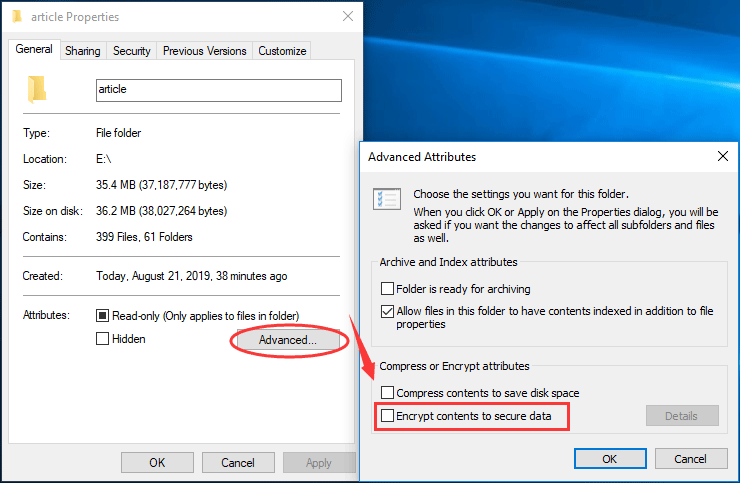
Task: Click OK in the article Properties window
Action: (157, 462)
